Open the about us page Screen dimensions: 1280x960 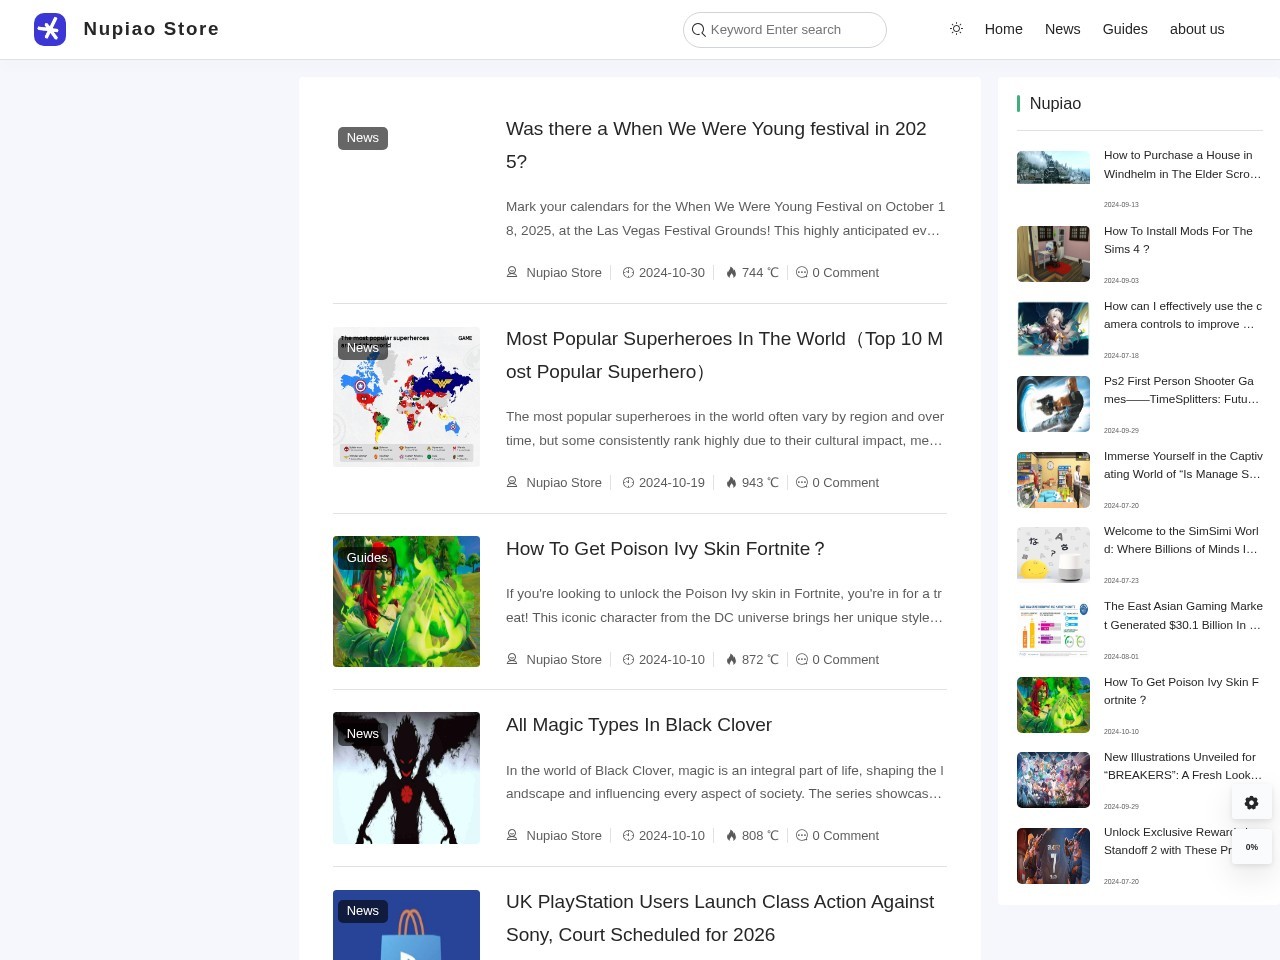(1196, 29)
